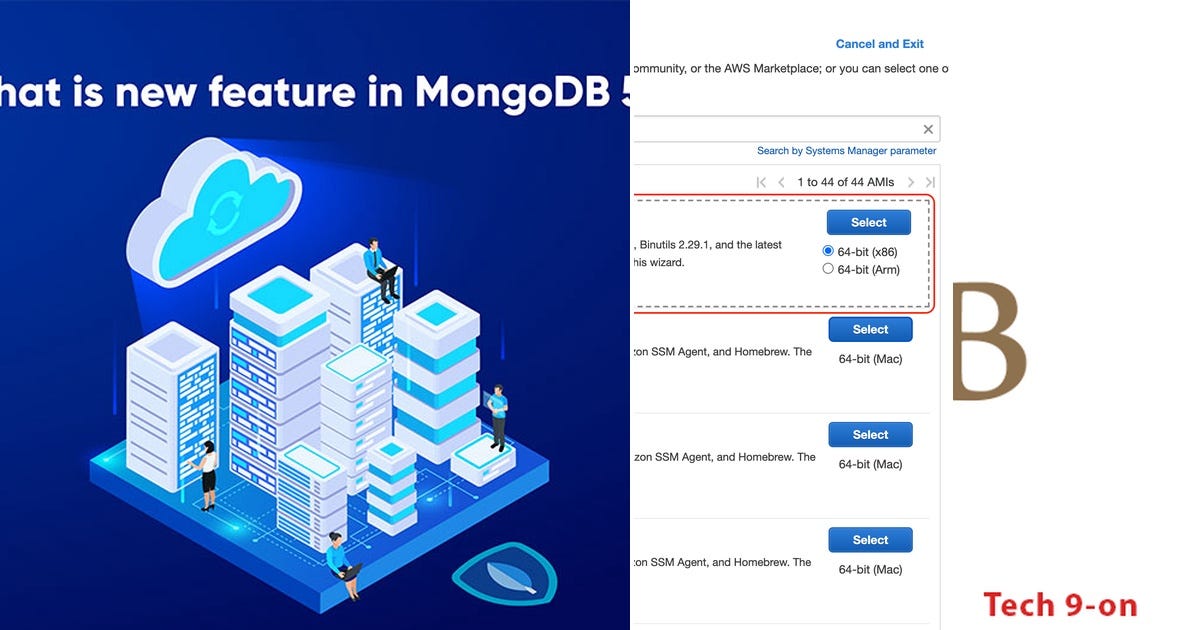Go to the previous page of AMIs
1200x630 pixels.
click(782, 182)
